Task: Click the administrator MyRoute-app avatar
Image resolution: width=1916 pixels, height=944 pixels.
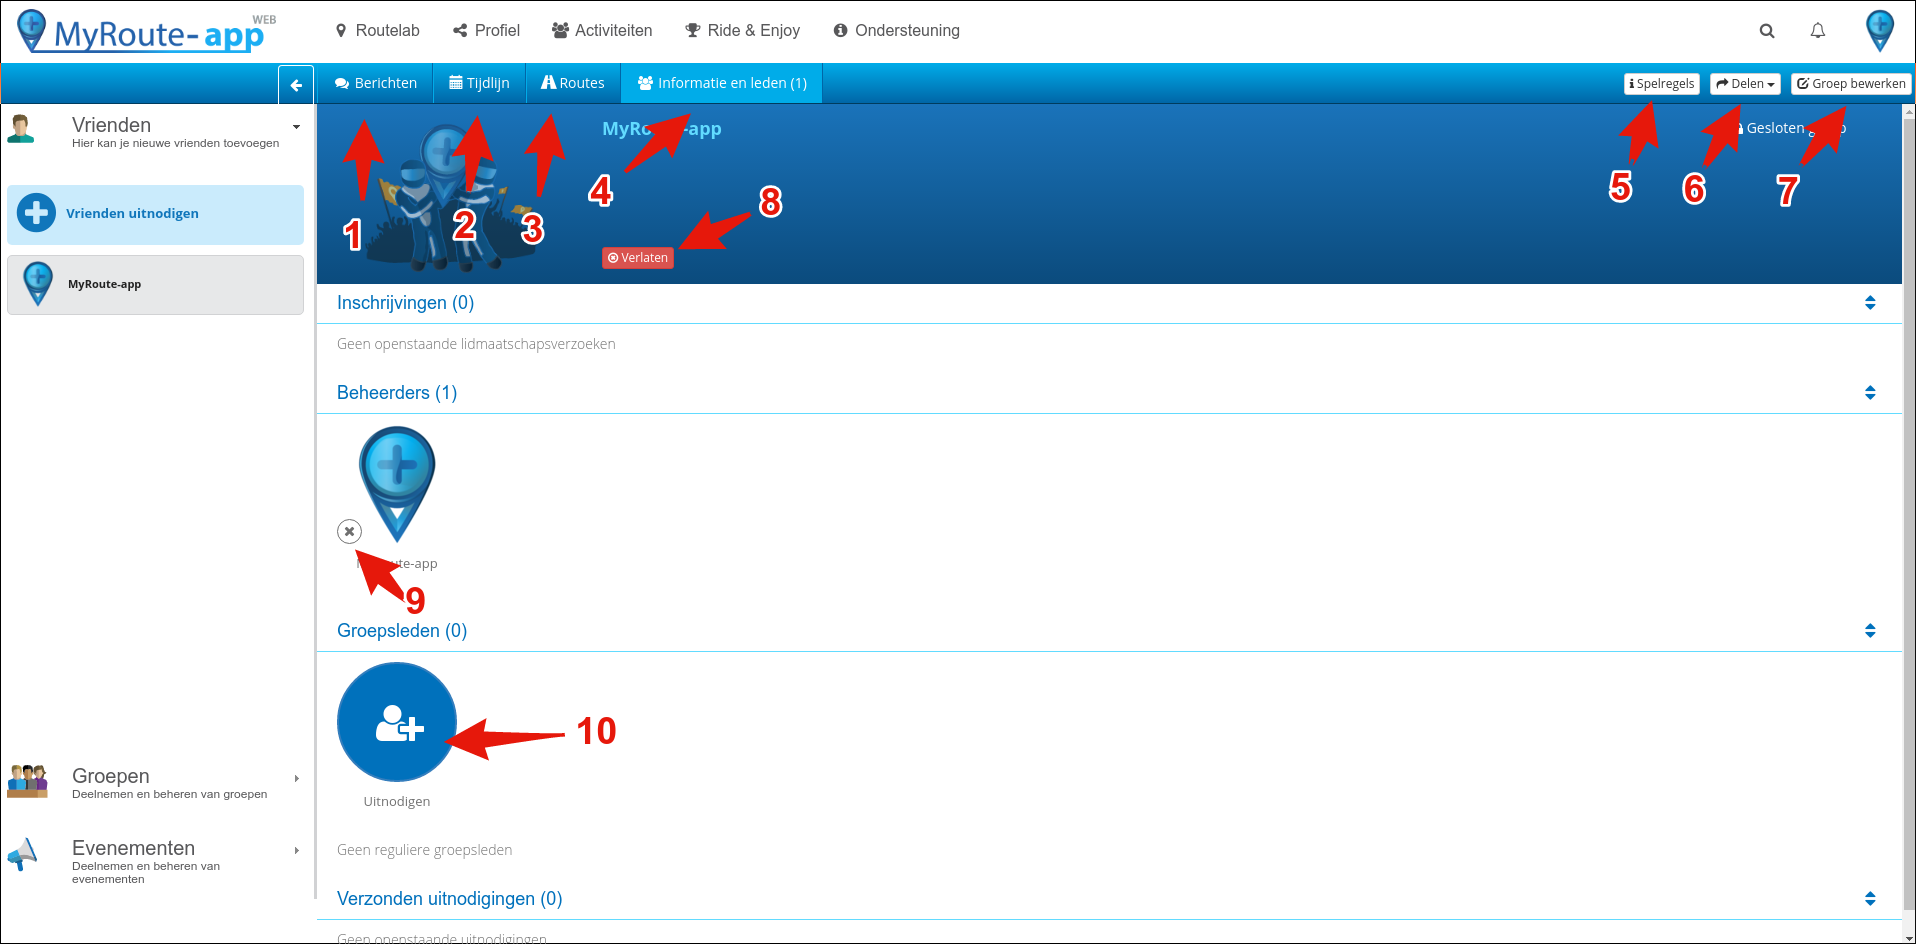Action: (x=397, y=485)
